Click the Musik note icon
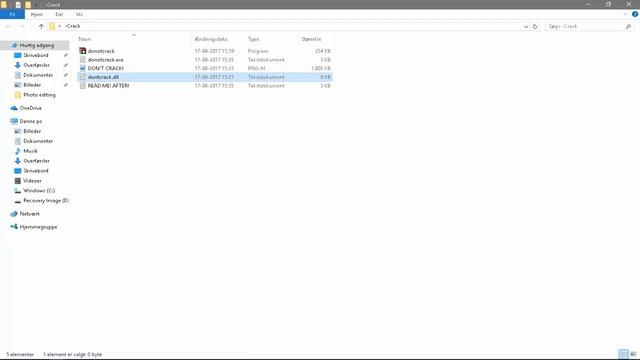 pyautogui.click(x=18, y=151)
